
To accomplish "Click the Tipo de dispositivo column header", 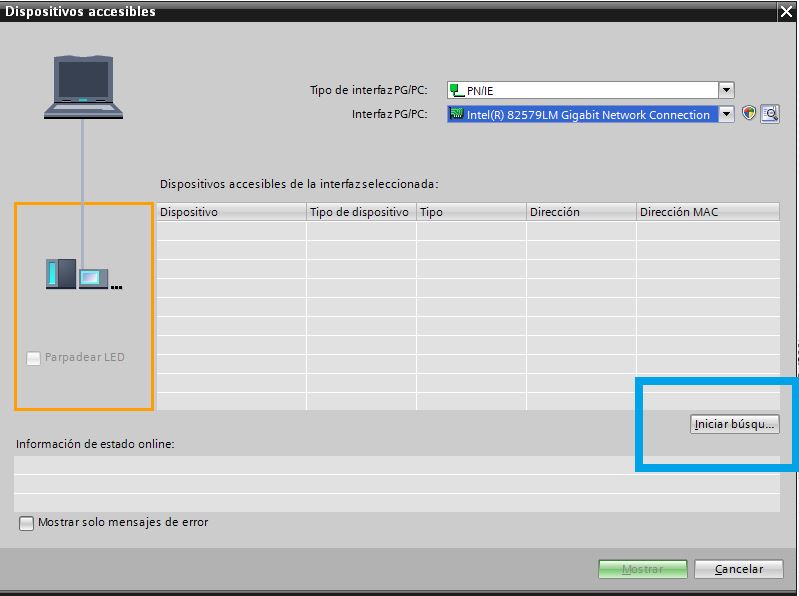I will click(360, 212).
